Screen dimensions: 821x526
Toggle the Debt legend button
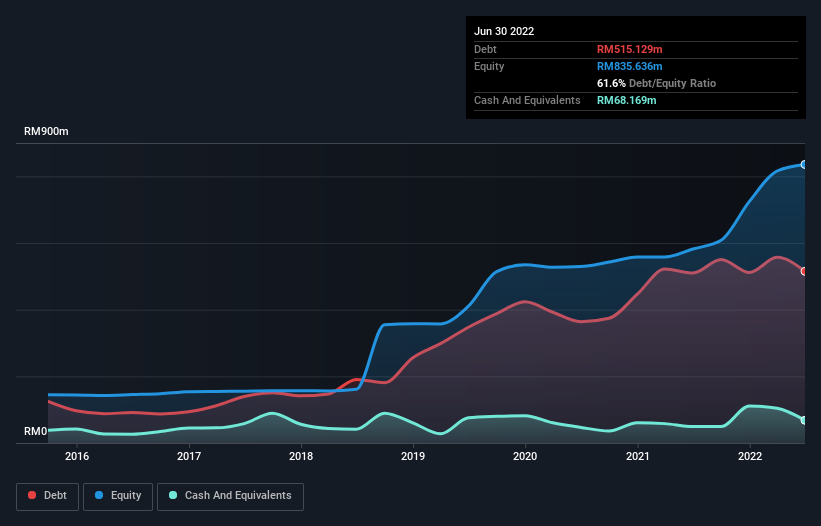tap(48, 497)
